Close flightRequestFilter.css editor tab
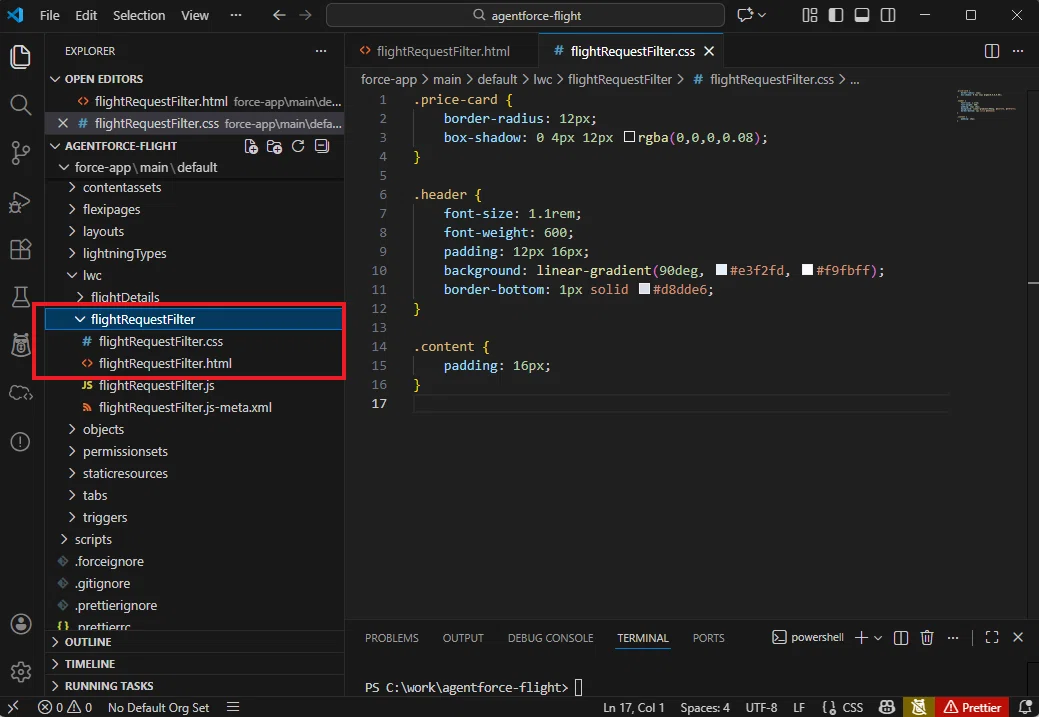 point(709,51)
